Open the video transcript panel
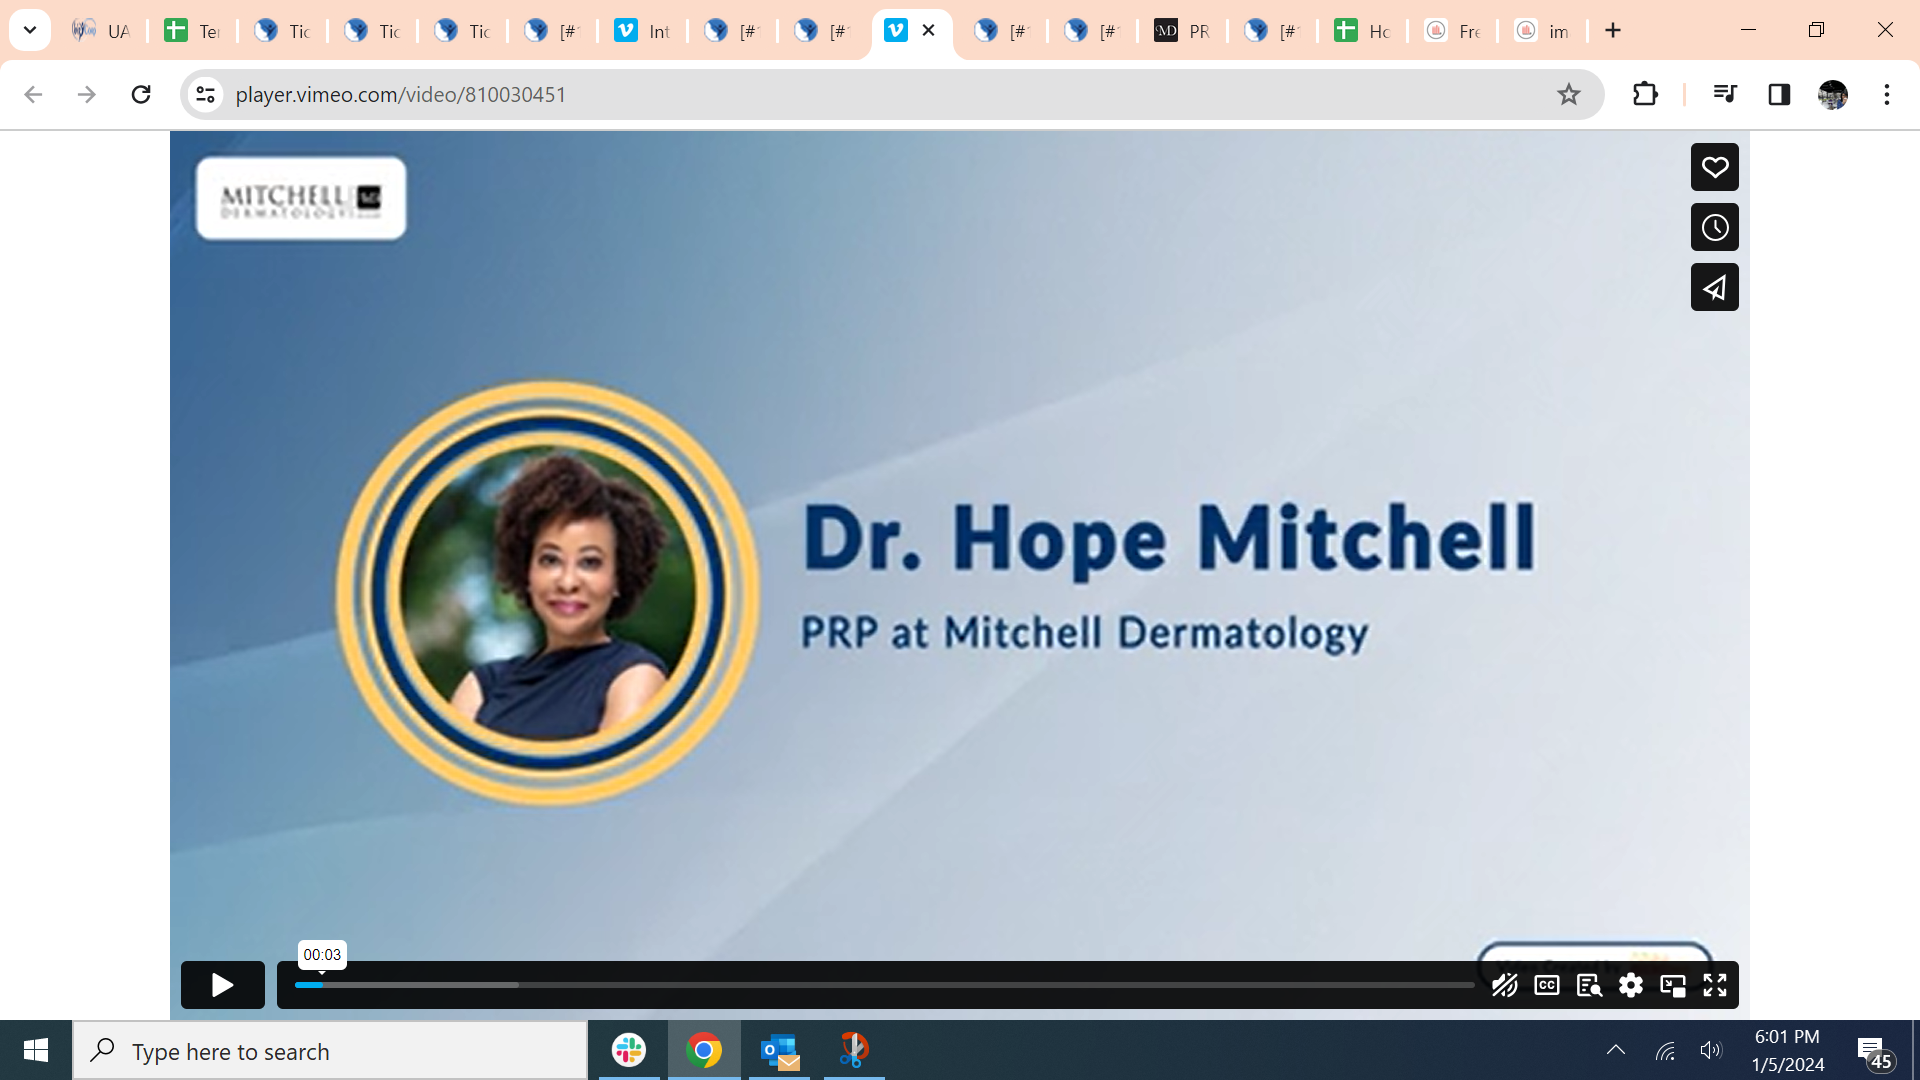 pyautogui.click(x=1588, y=985)
